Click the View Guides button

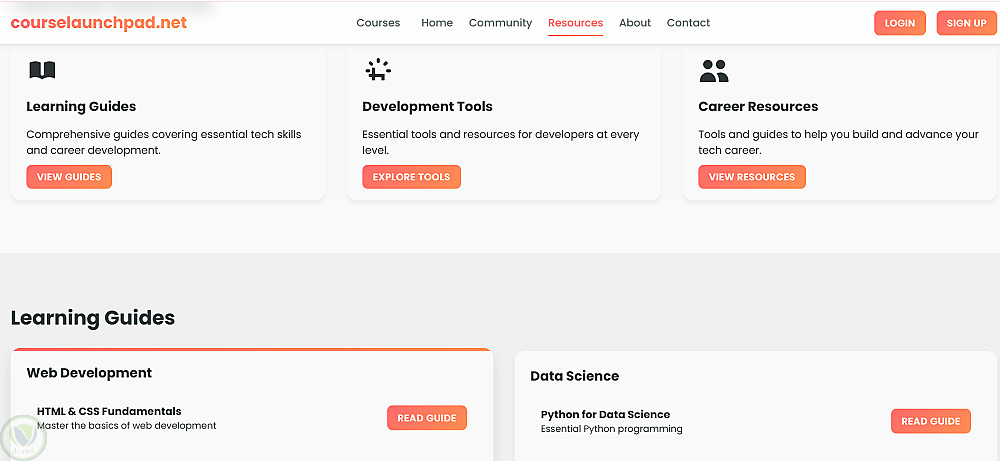tap(69, 177)
